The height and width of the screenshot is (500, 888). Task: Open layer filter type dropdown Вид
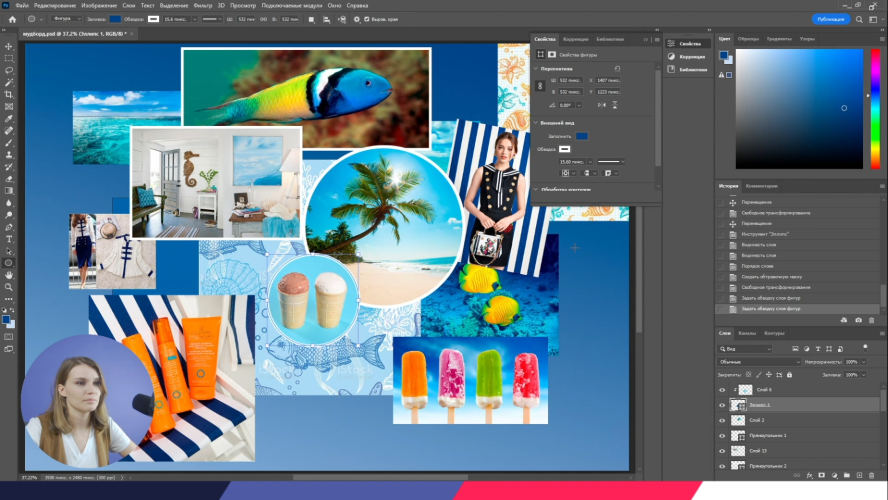745,349
